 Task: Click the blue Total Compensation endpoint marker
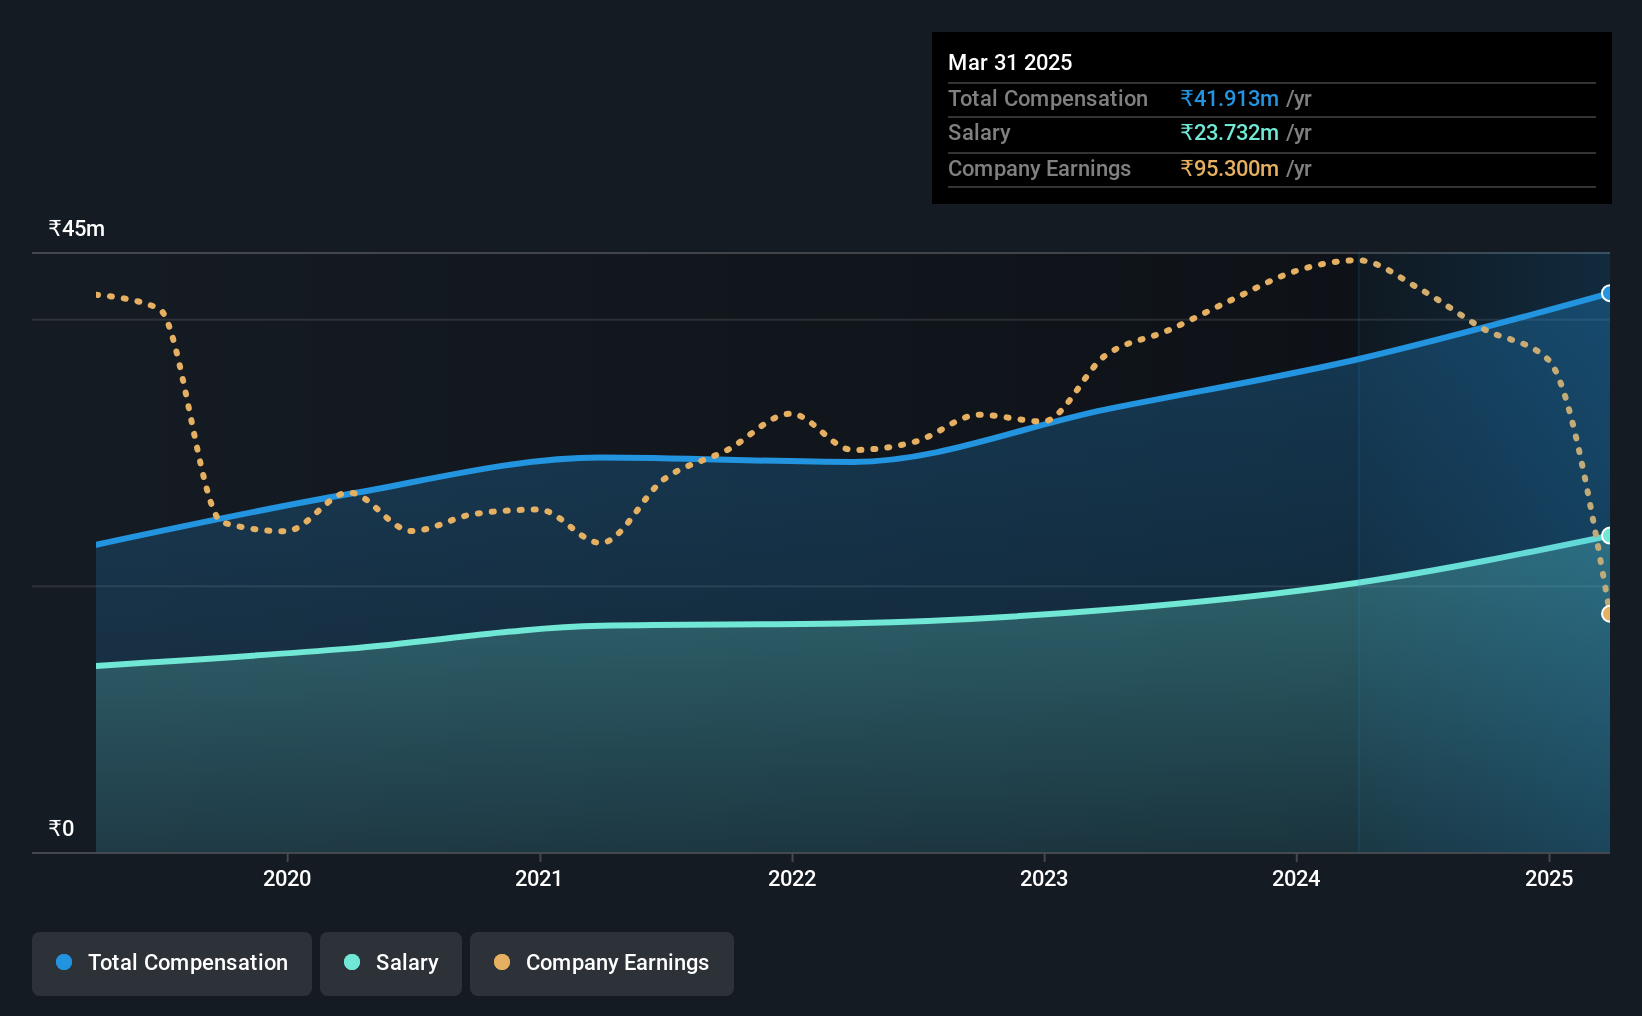tap(1608, 293)
